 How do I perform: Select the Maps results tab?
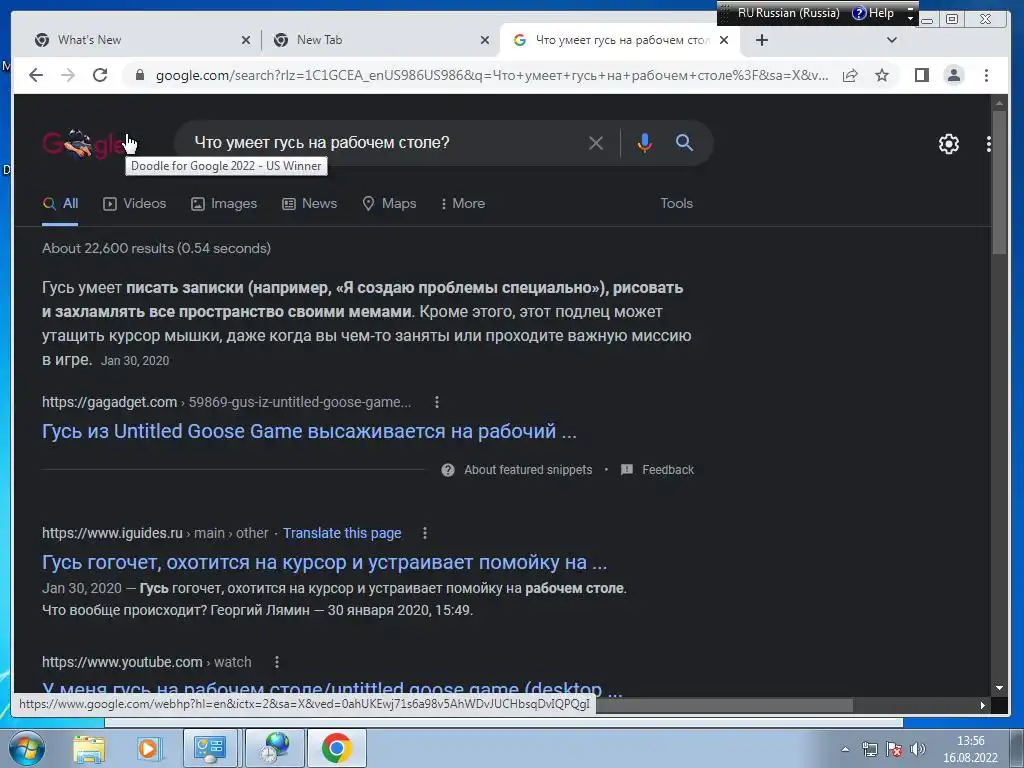pyautogui.click(x=389, y=203)
